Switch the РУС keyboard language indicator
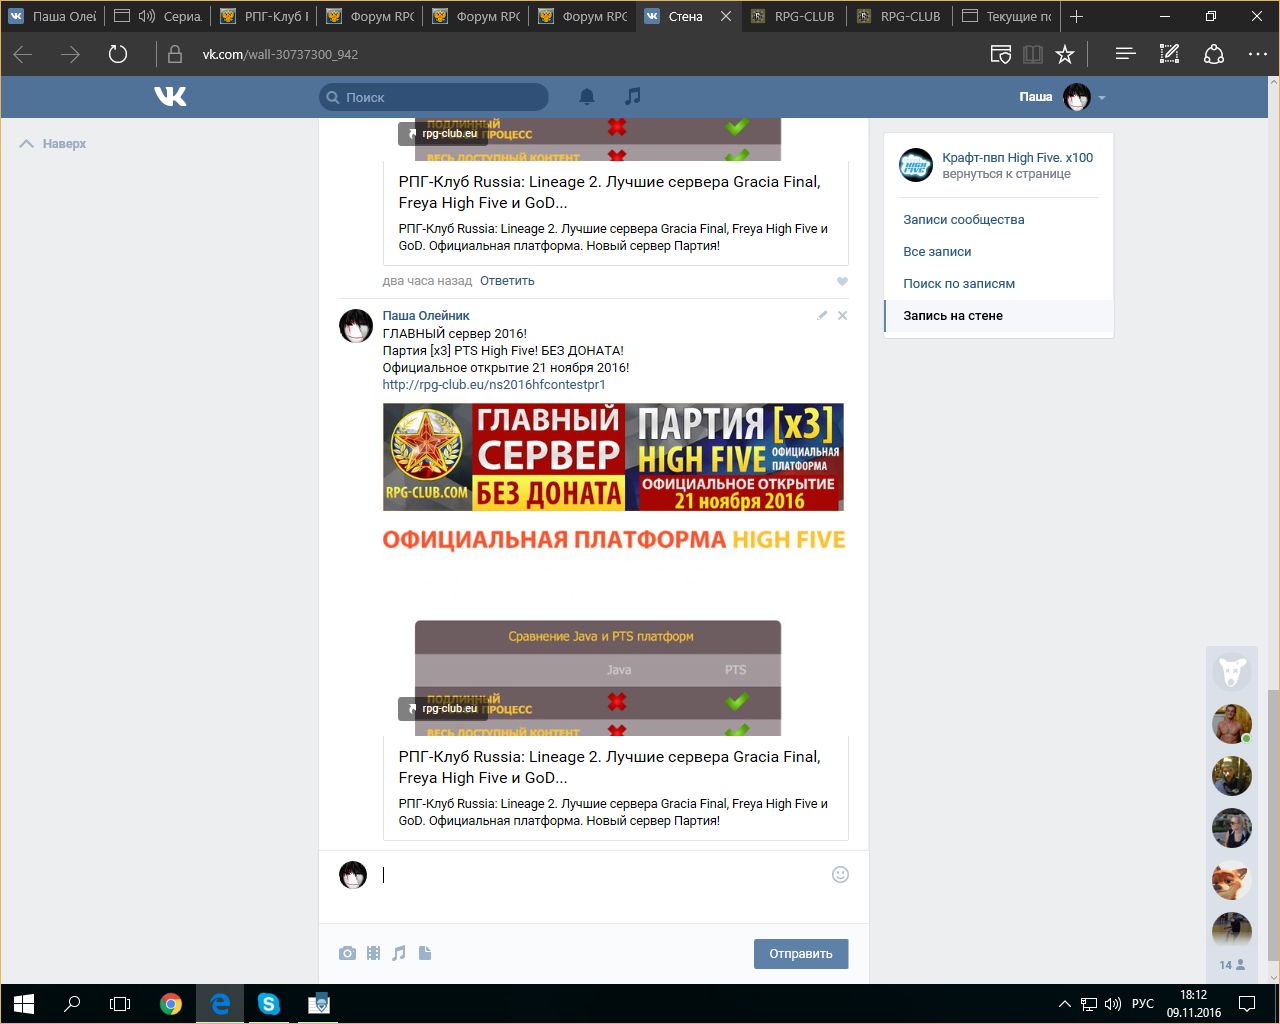Screen dimensions: 1280x1024 point(1142,1004)
